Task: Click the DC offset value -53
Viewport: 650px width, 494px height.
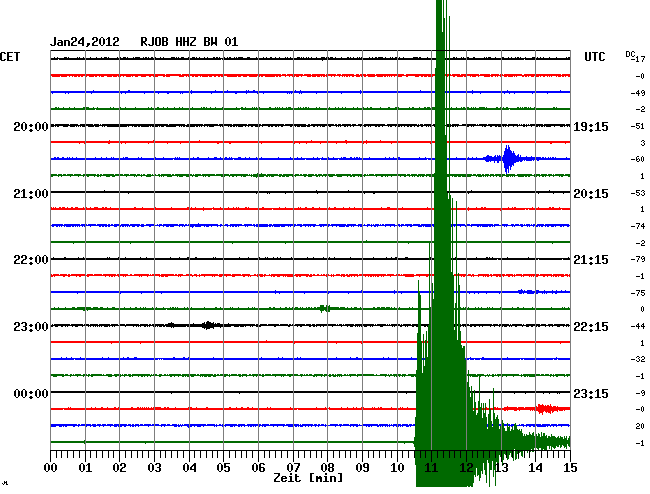Action: [x=638, y=193]
